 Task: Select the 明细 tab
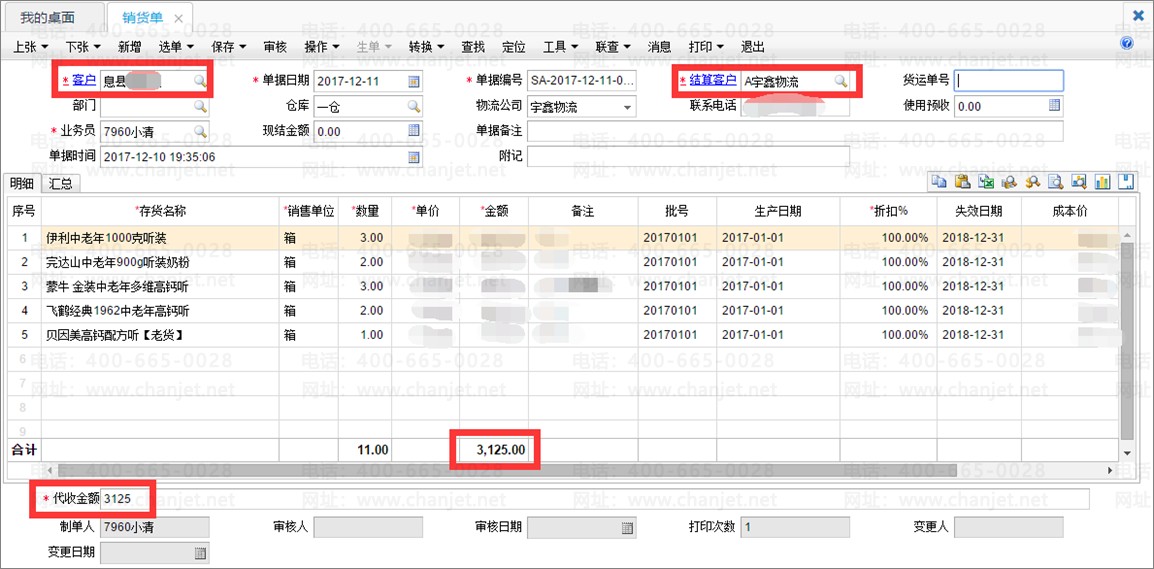point(22,184)
